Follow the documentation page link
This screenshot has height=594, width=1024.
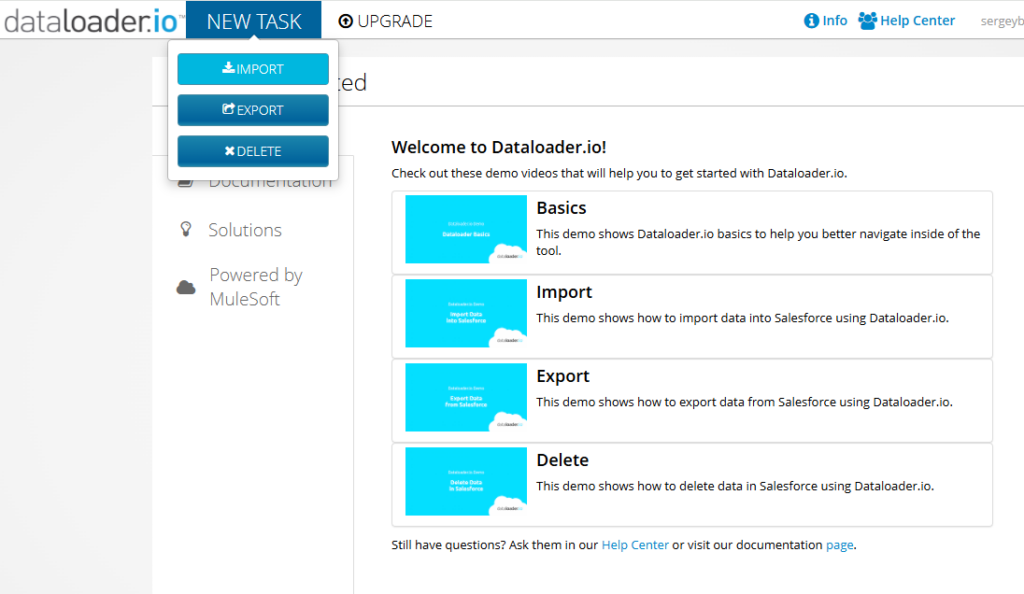point(839,545)
